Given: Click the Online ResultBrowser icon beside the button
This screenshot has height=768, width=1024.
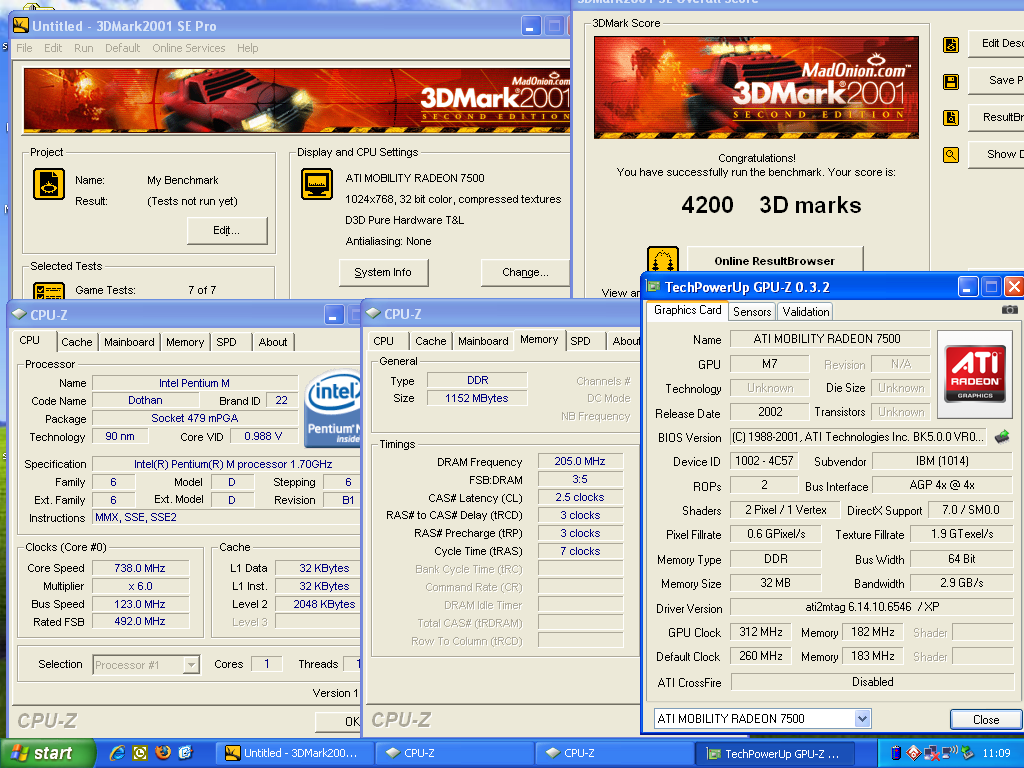Looking at the screenshot, I should (662, 259).
